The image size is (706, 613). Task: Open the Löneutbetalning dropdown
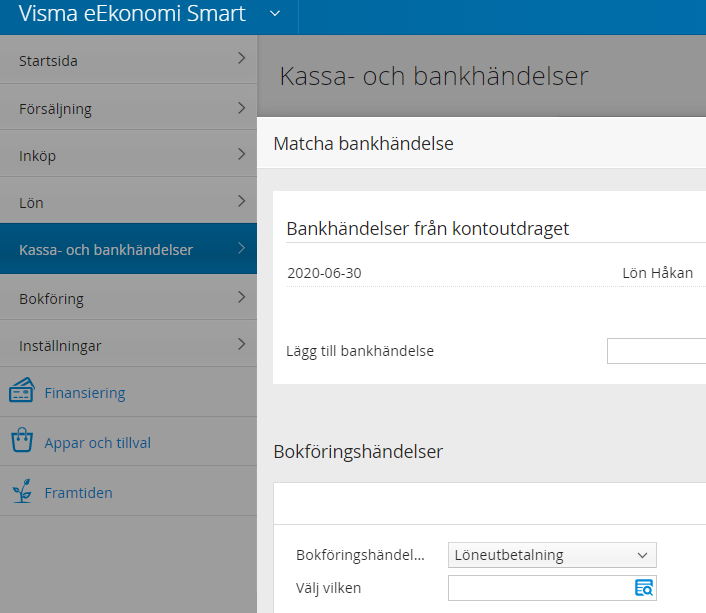(552, 555)
